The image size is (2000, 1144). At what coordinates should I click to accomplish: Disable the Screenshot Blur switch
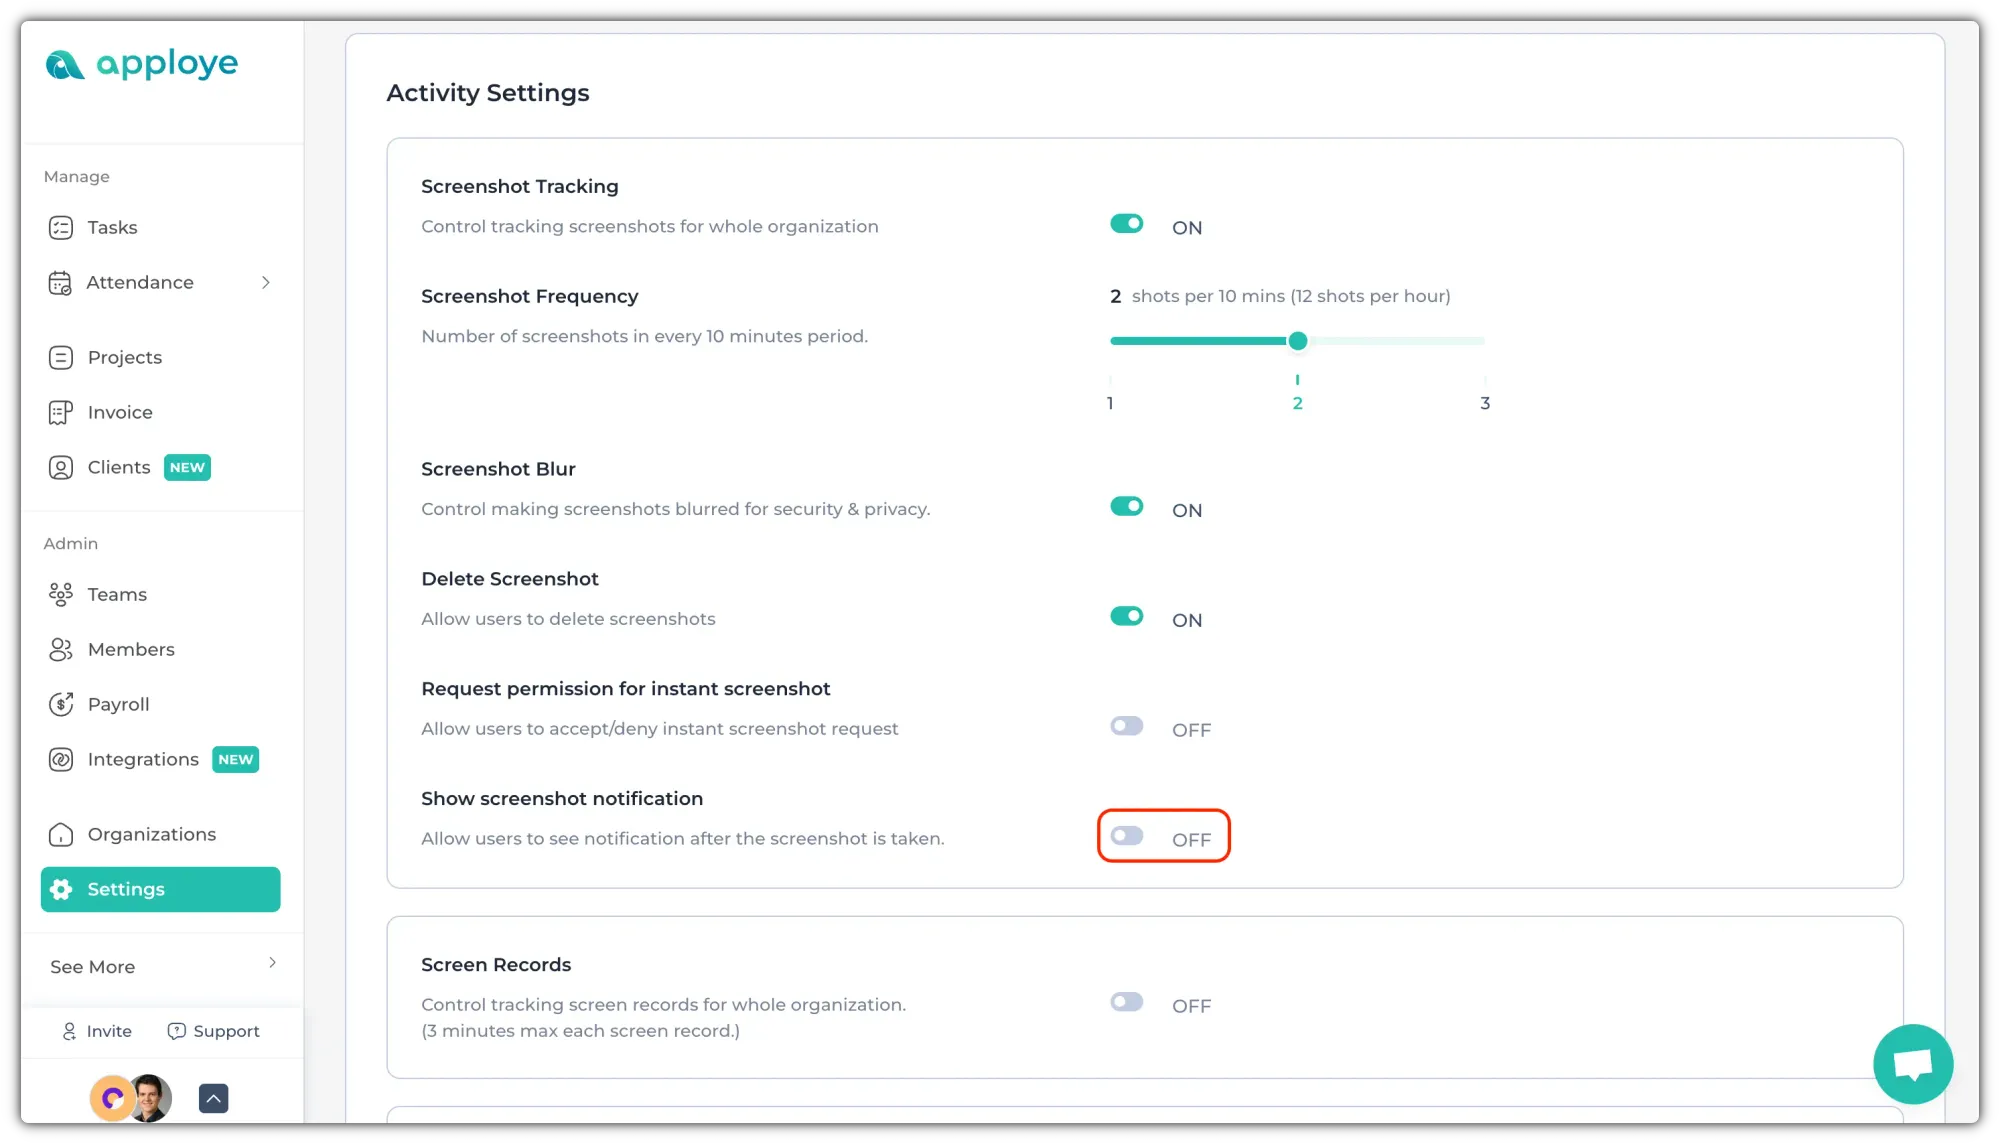(x=1126, y=507)
